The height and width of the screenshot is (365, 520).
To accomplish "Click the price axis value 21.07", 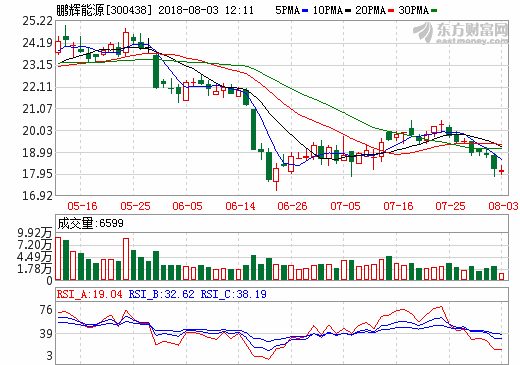I will [x=37, y=109].
